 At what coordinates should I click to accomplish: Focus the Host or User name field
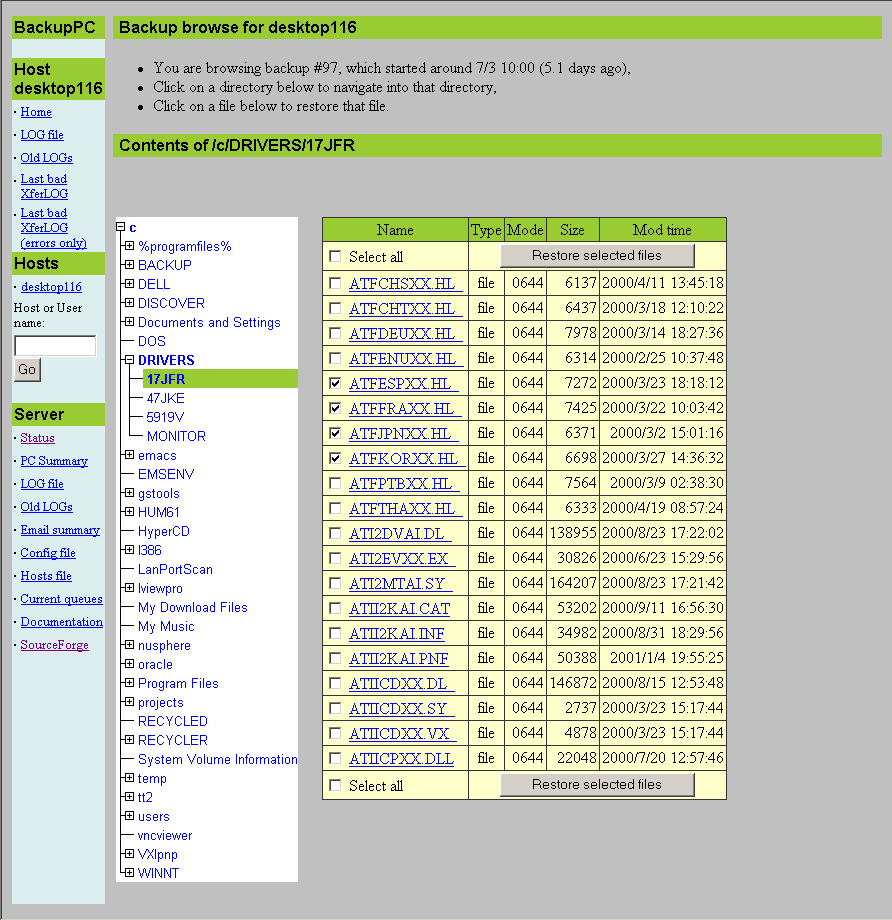point(55,346)
